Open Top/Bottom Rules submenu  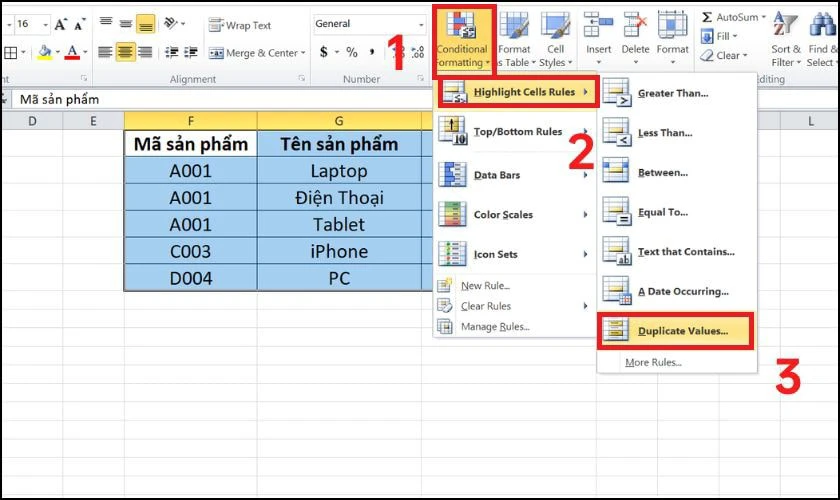click(x=515, y=132)
